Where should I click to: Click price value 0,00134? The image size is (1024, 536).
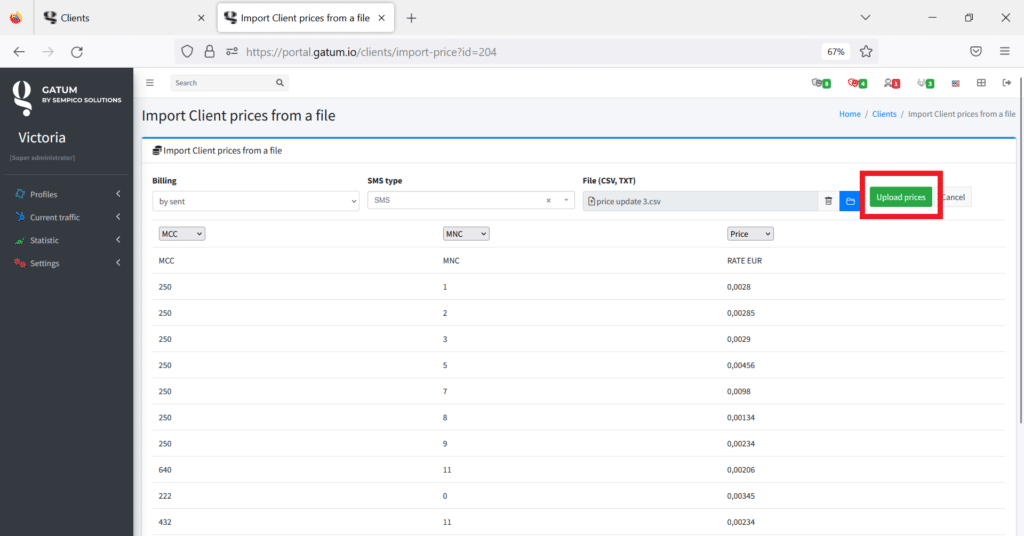point(741,417)
